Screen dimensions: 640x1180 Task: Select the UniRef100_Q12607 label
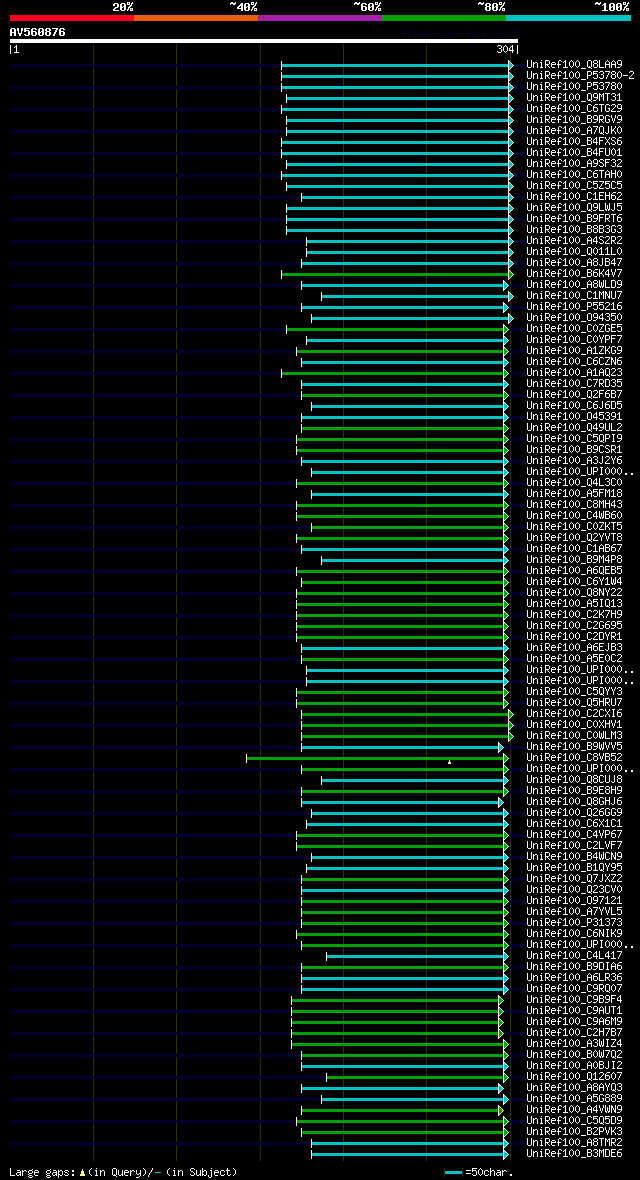[574, 1075]
